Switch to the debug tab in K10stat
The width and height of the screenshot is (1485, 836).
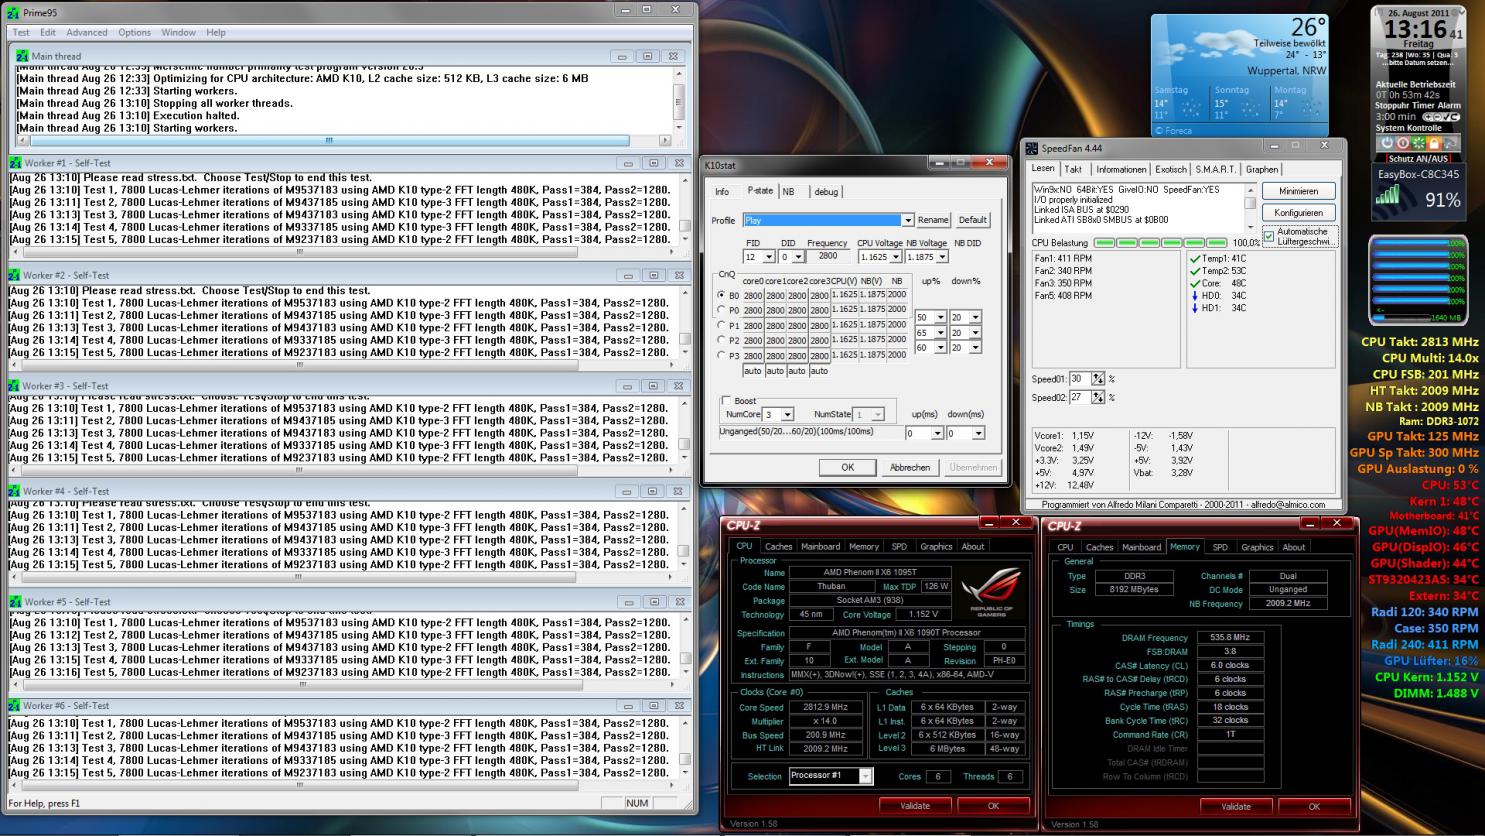click(x=826, y=191)
